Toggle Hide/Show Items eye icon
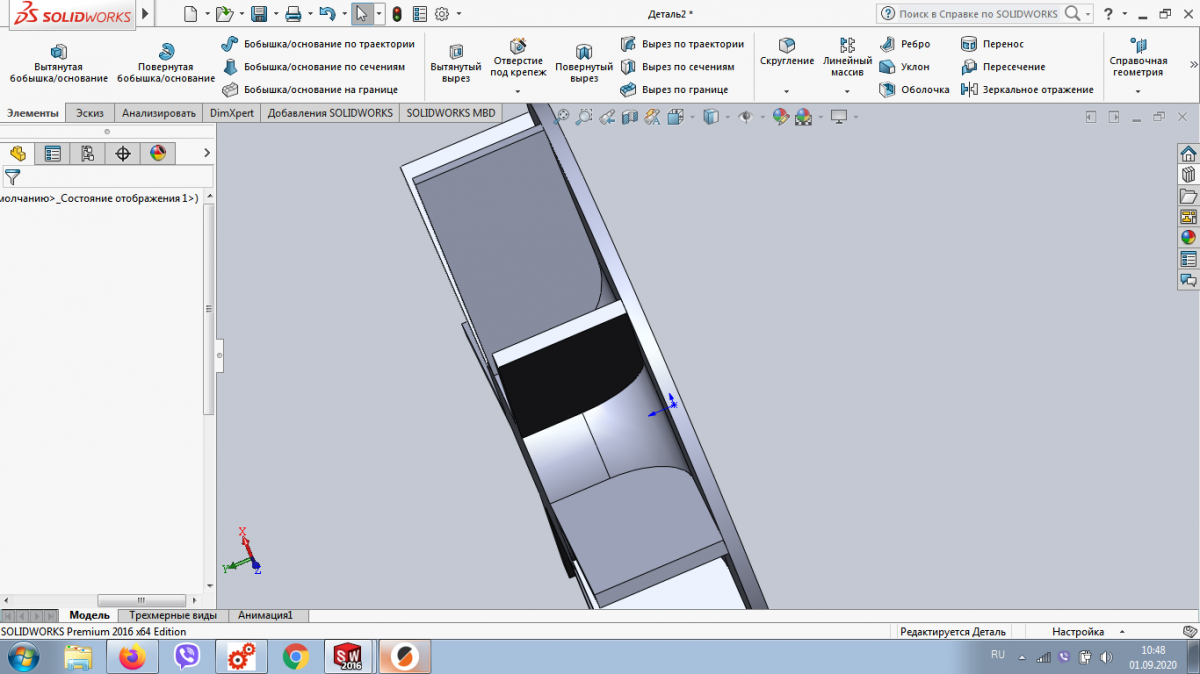The image size is (1200, 674). coord(745,117)
